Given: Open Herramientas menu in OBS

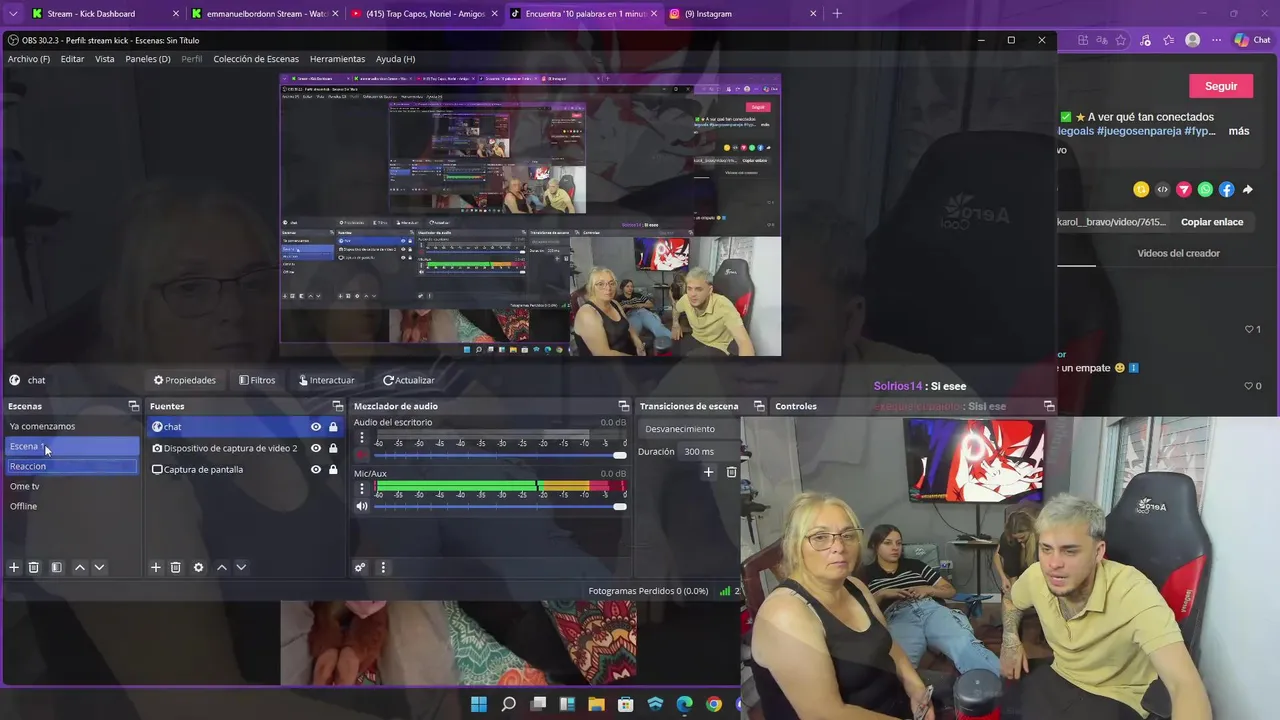Looking at the screenshot, I should (337, 59).
